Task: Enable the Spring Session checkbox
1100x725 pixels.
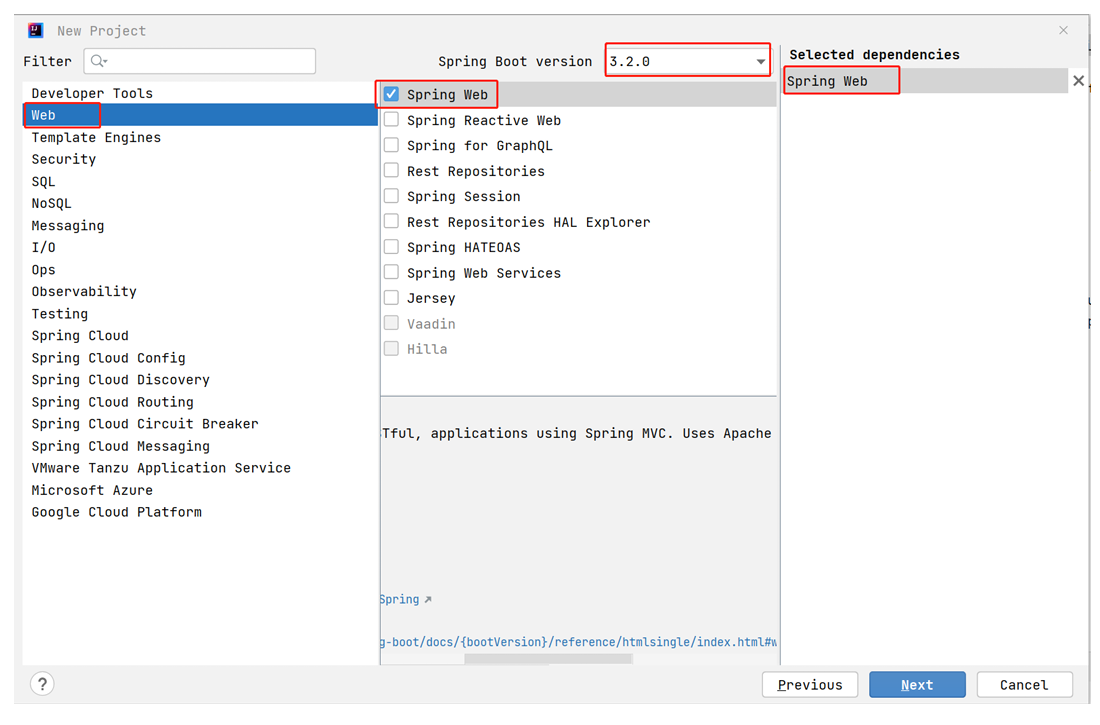Action: (x=391, y=196)
